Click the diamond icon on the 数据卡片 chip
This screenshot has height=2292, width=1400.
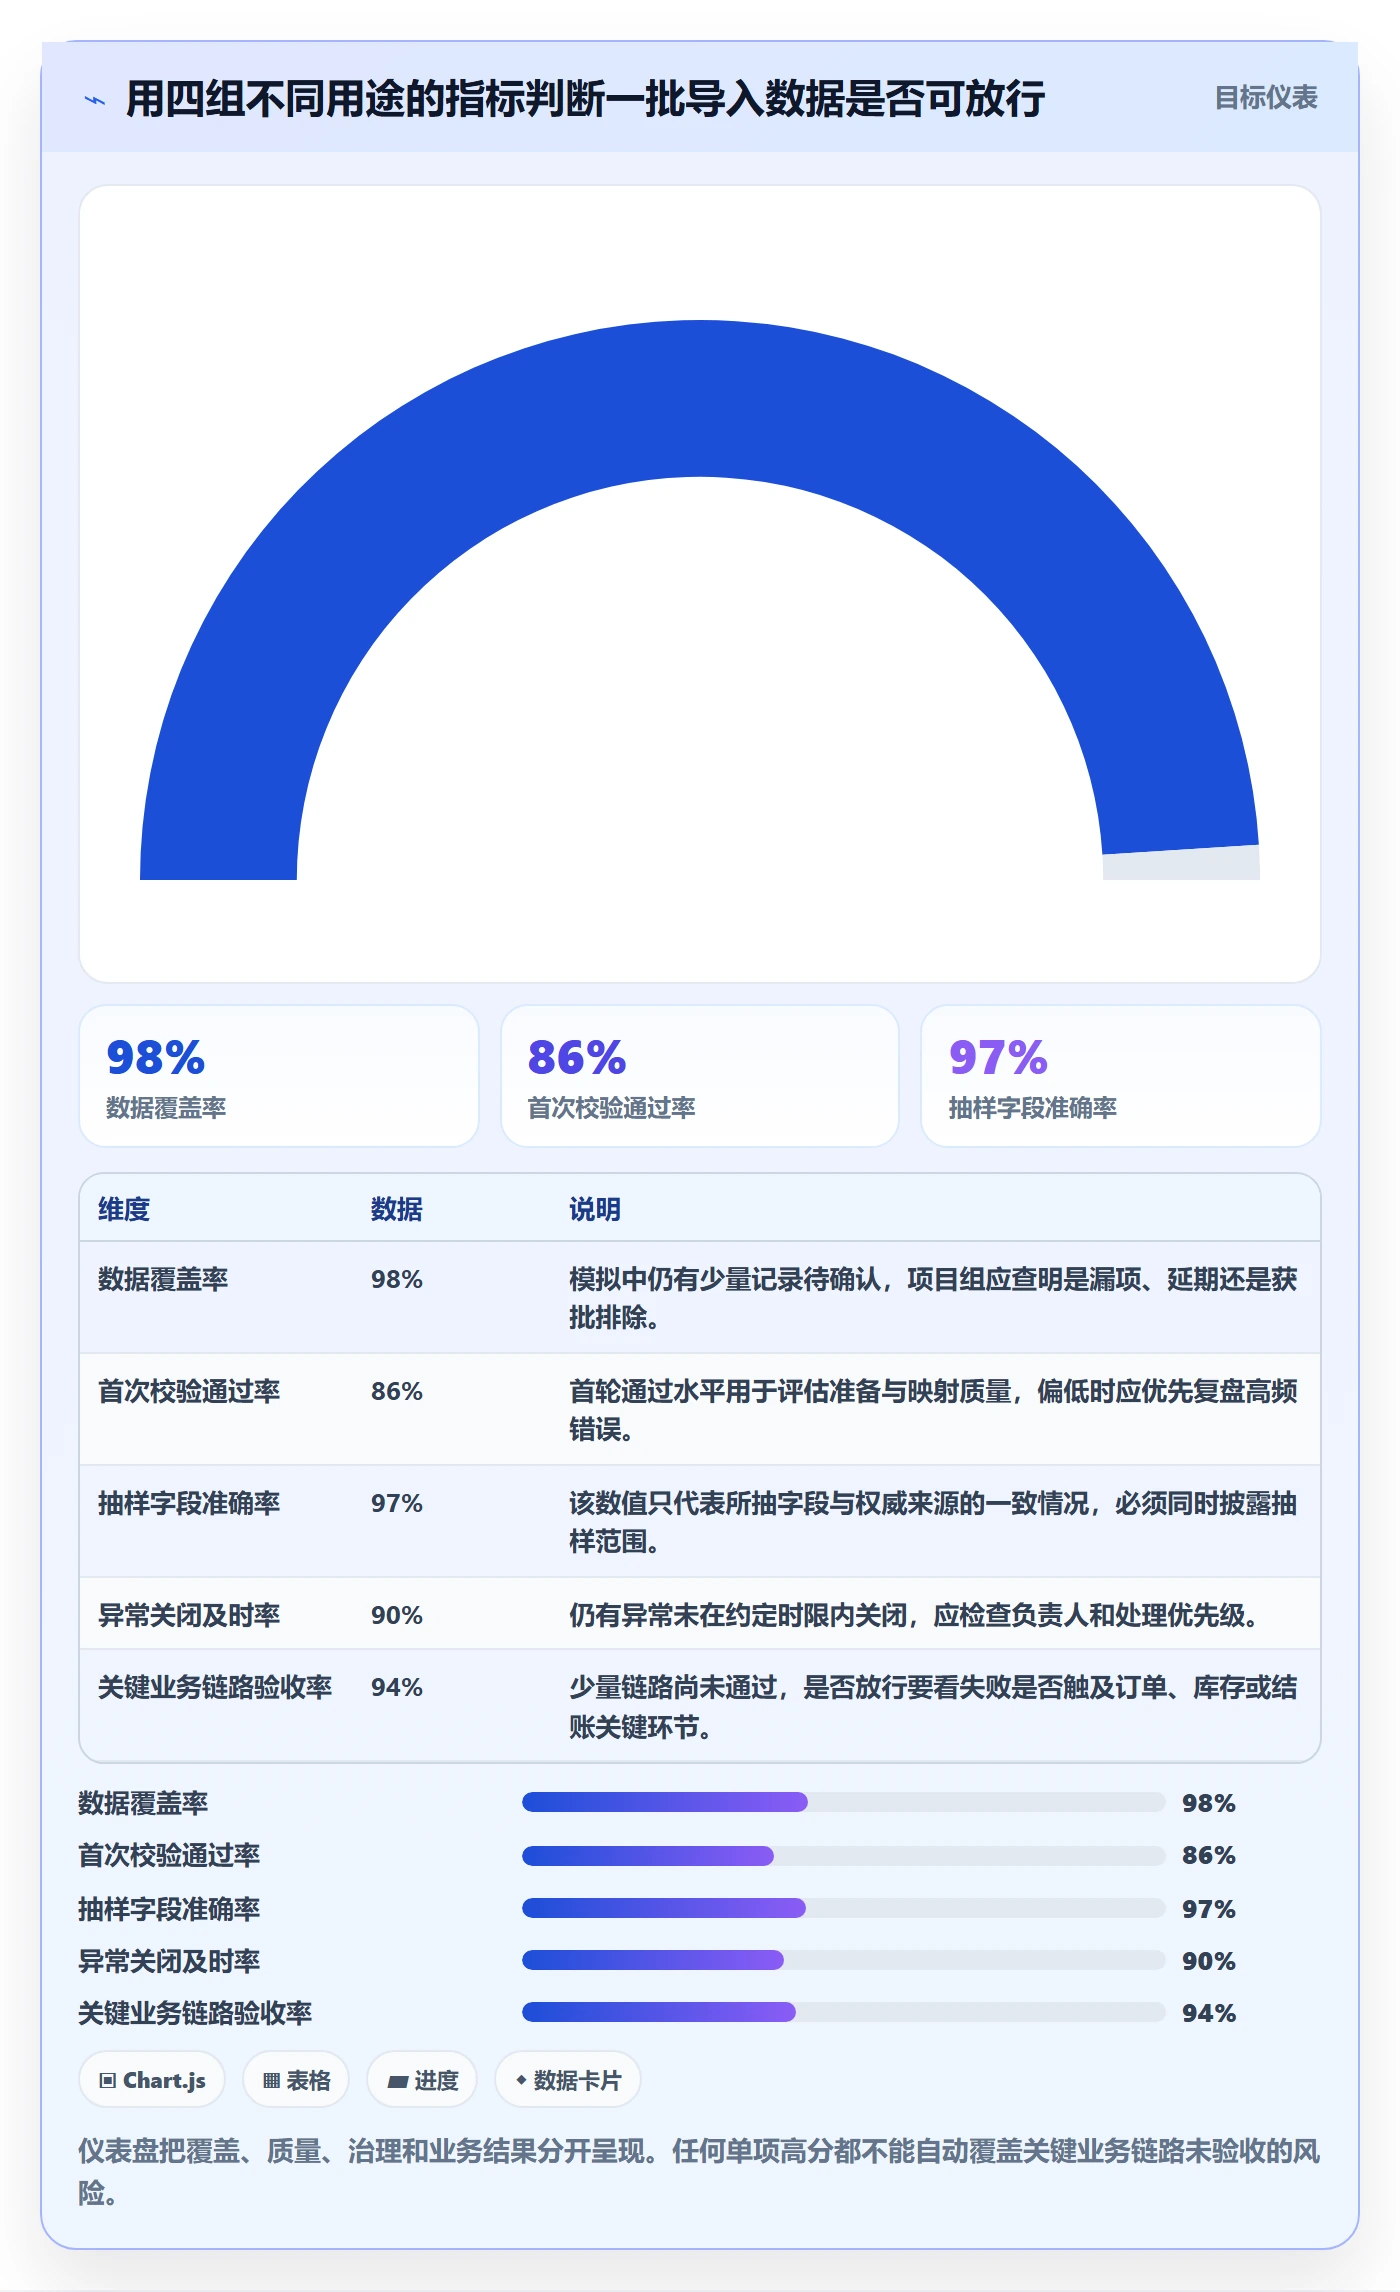click(521, 2080)
